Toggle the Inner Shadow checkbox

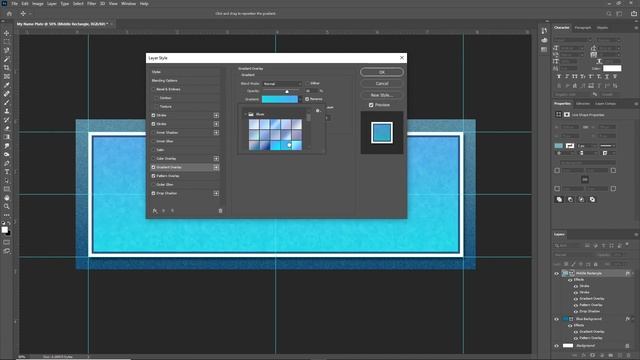pos(153,133)
